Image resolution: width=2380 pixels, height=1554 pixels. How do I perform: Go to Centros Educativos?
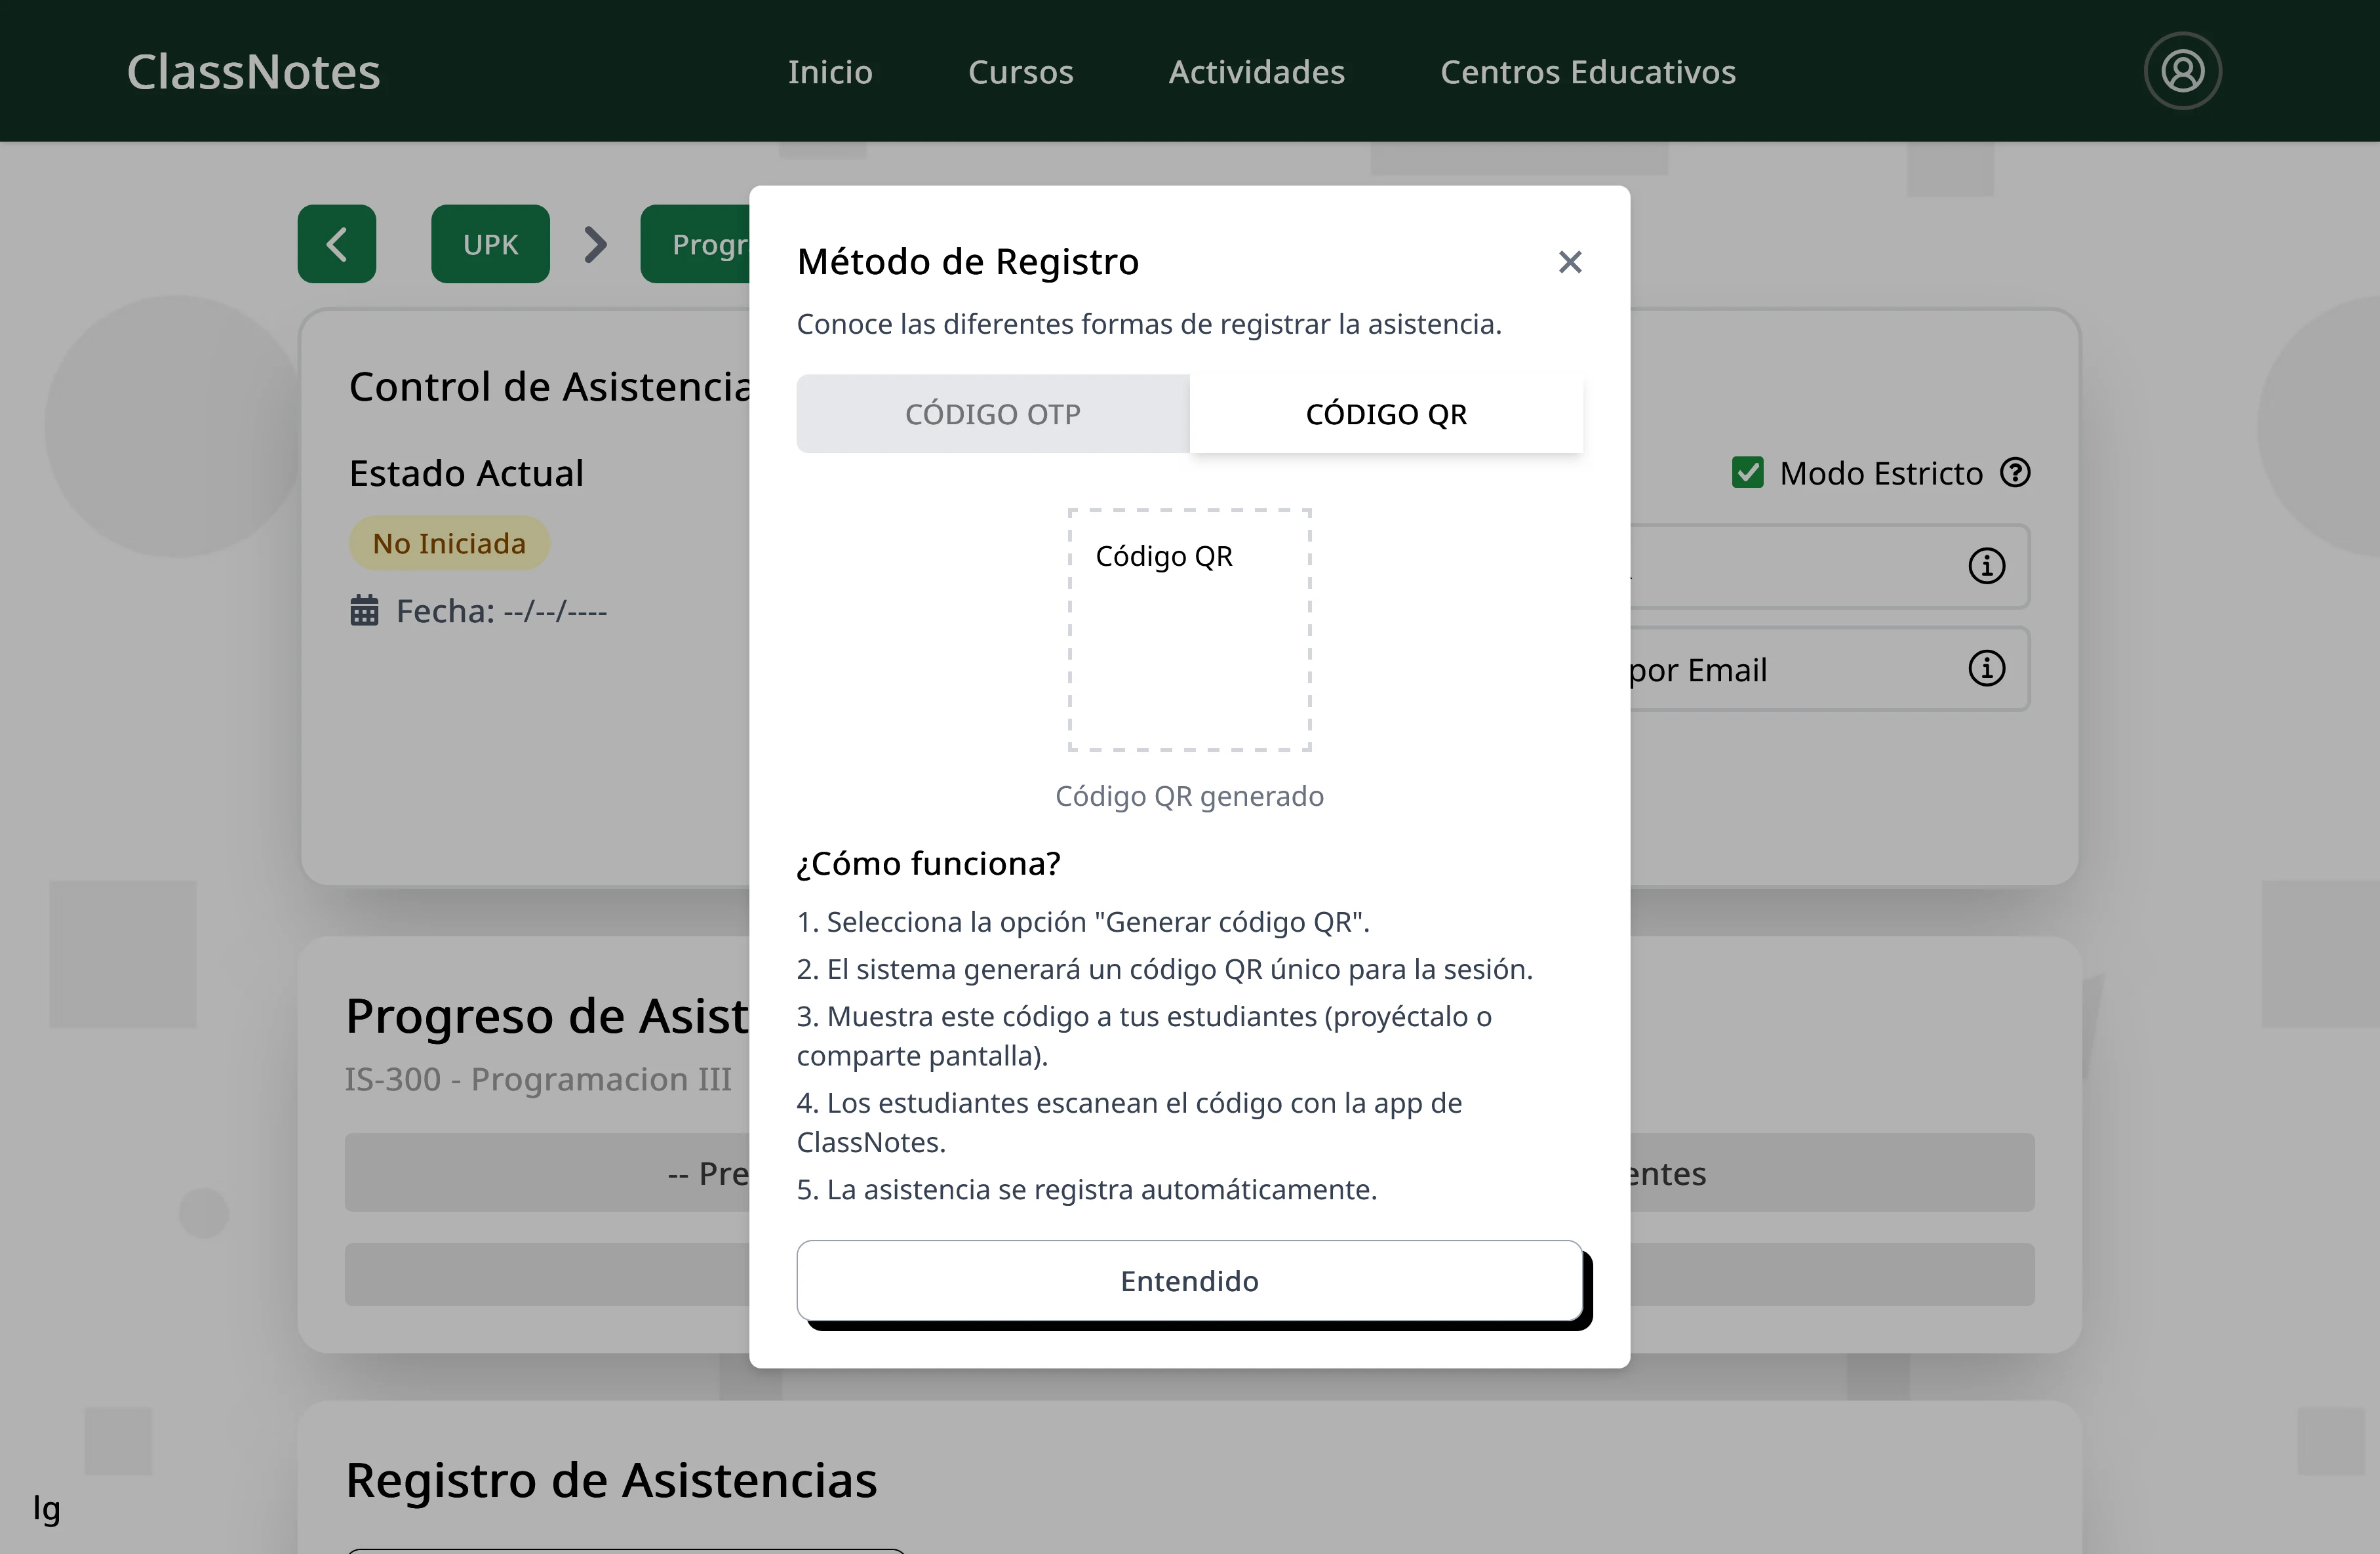[1588, 71]
